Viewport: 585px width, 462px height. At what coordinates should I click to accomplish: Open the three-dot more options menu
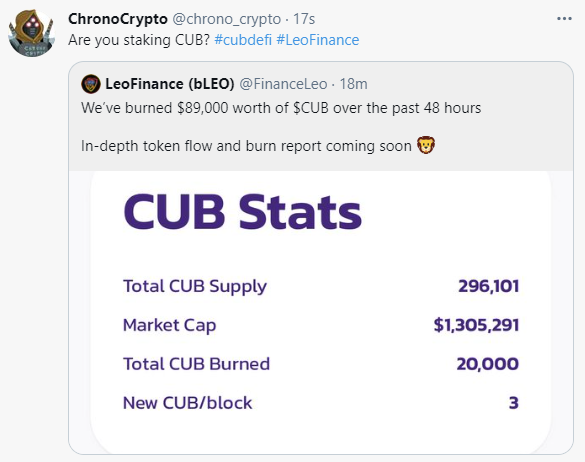pyautogui.click(x=564, y=19)
